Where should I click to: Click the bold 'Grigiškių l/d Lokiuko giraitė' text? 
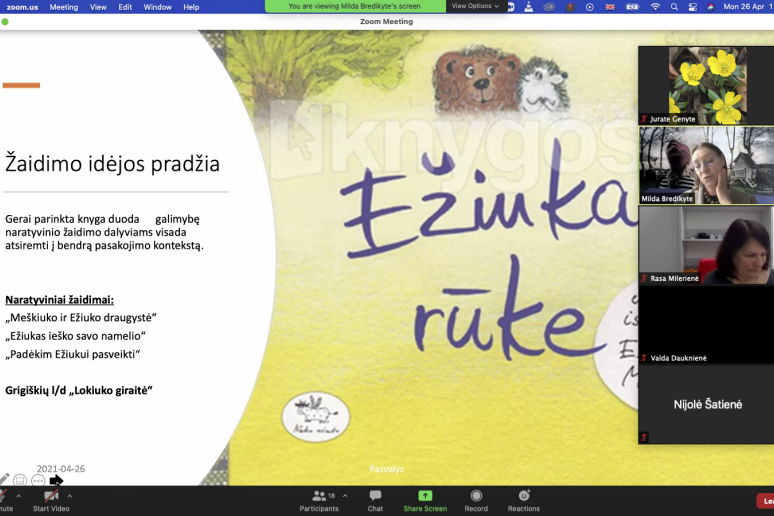(x=78, y=391)
